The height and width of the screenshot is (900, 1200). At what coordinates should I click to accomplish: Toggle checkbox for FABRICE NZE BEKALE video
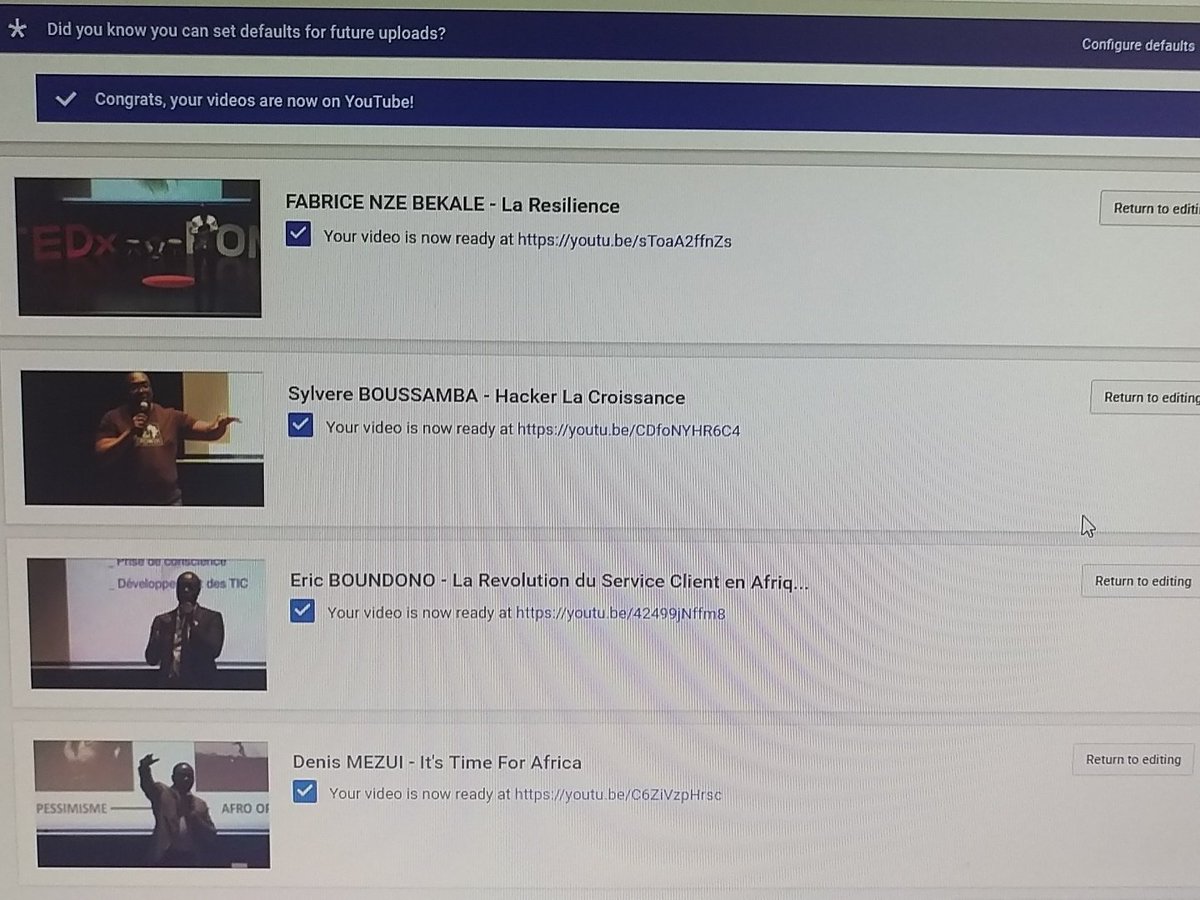pos(298,235)
